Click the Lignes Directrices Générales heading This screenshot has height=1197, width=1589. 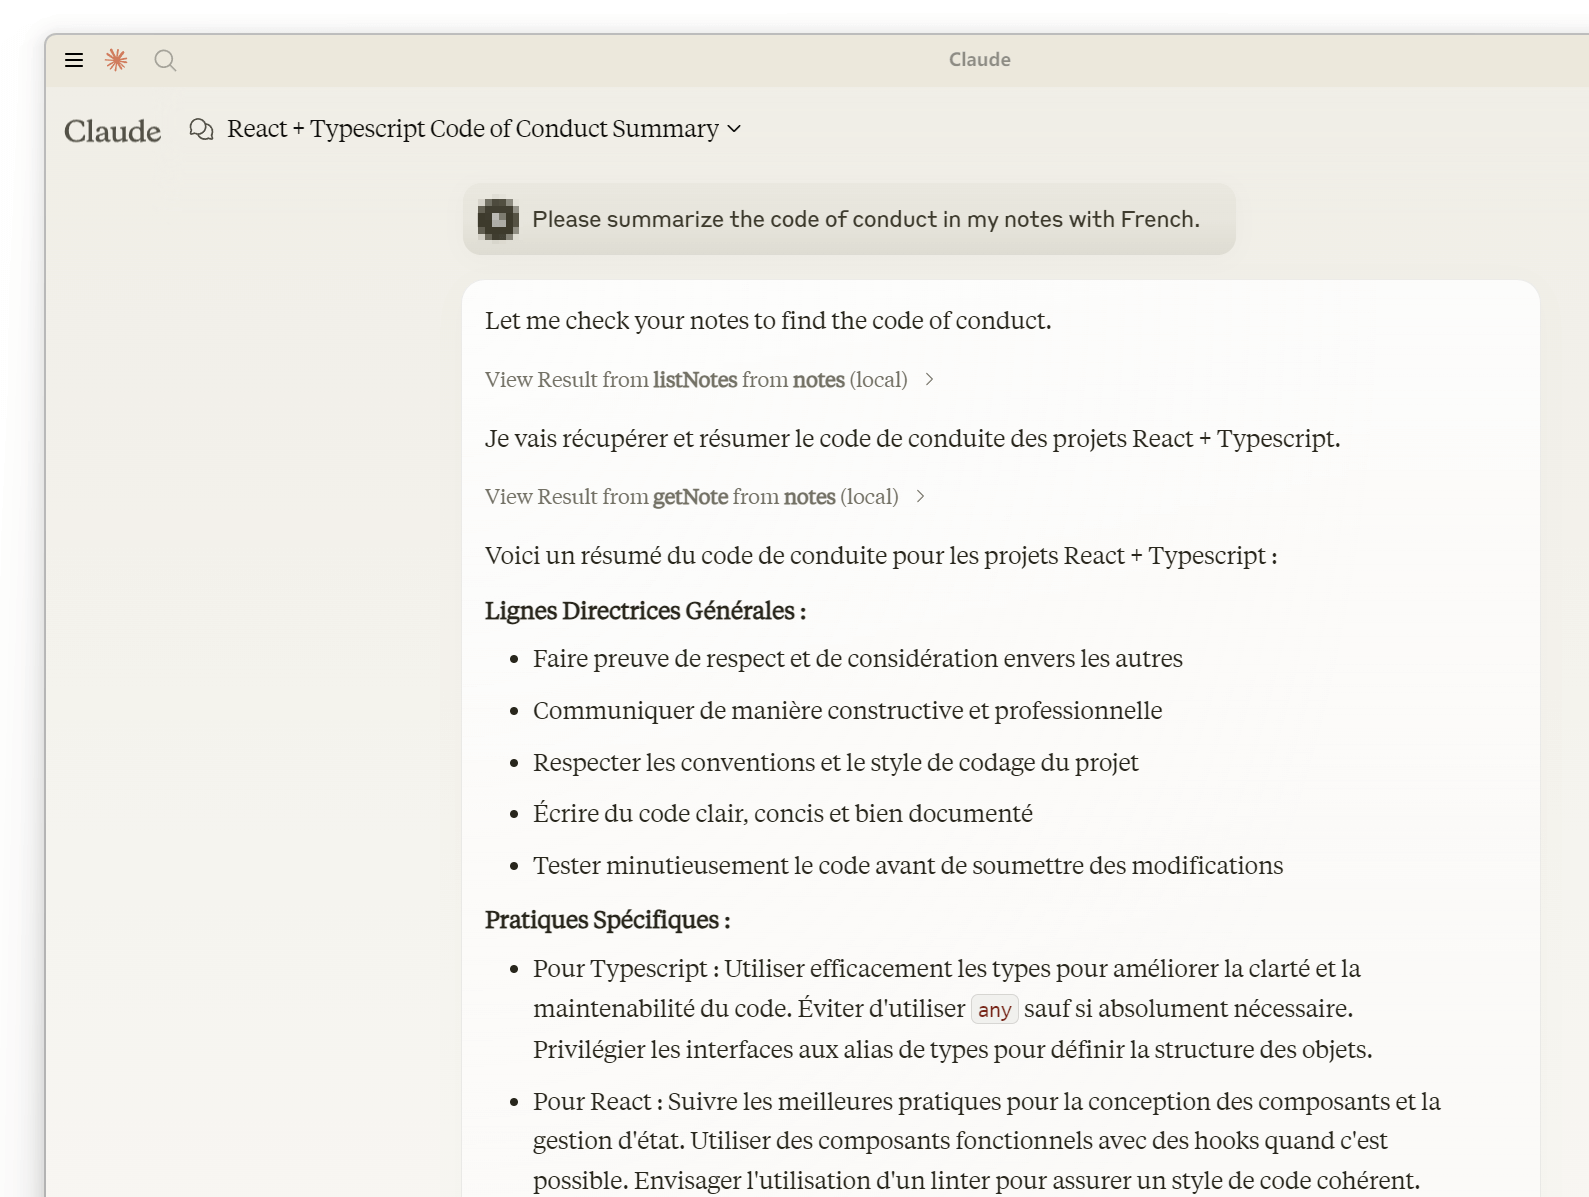(645, 611)
